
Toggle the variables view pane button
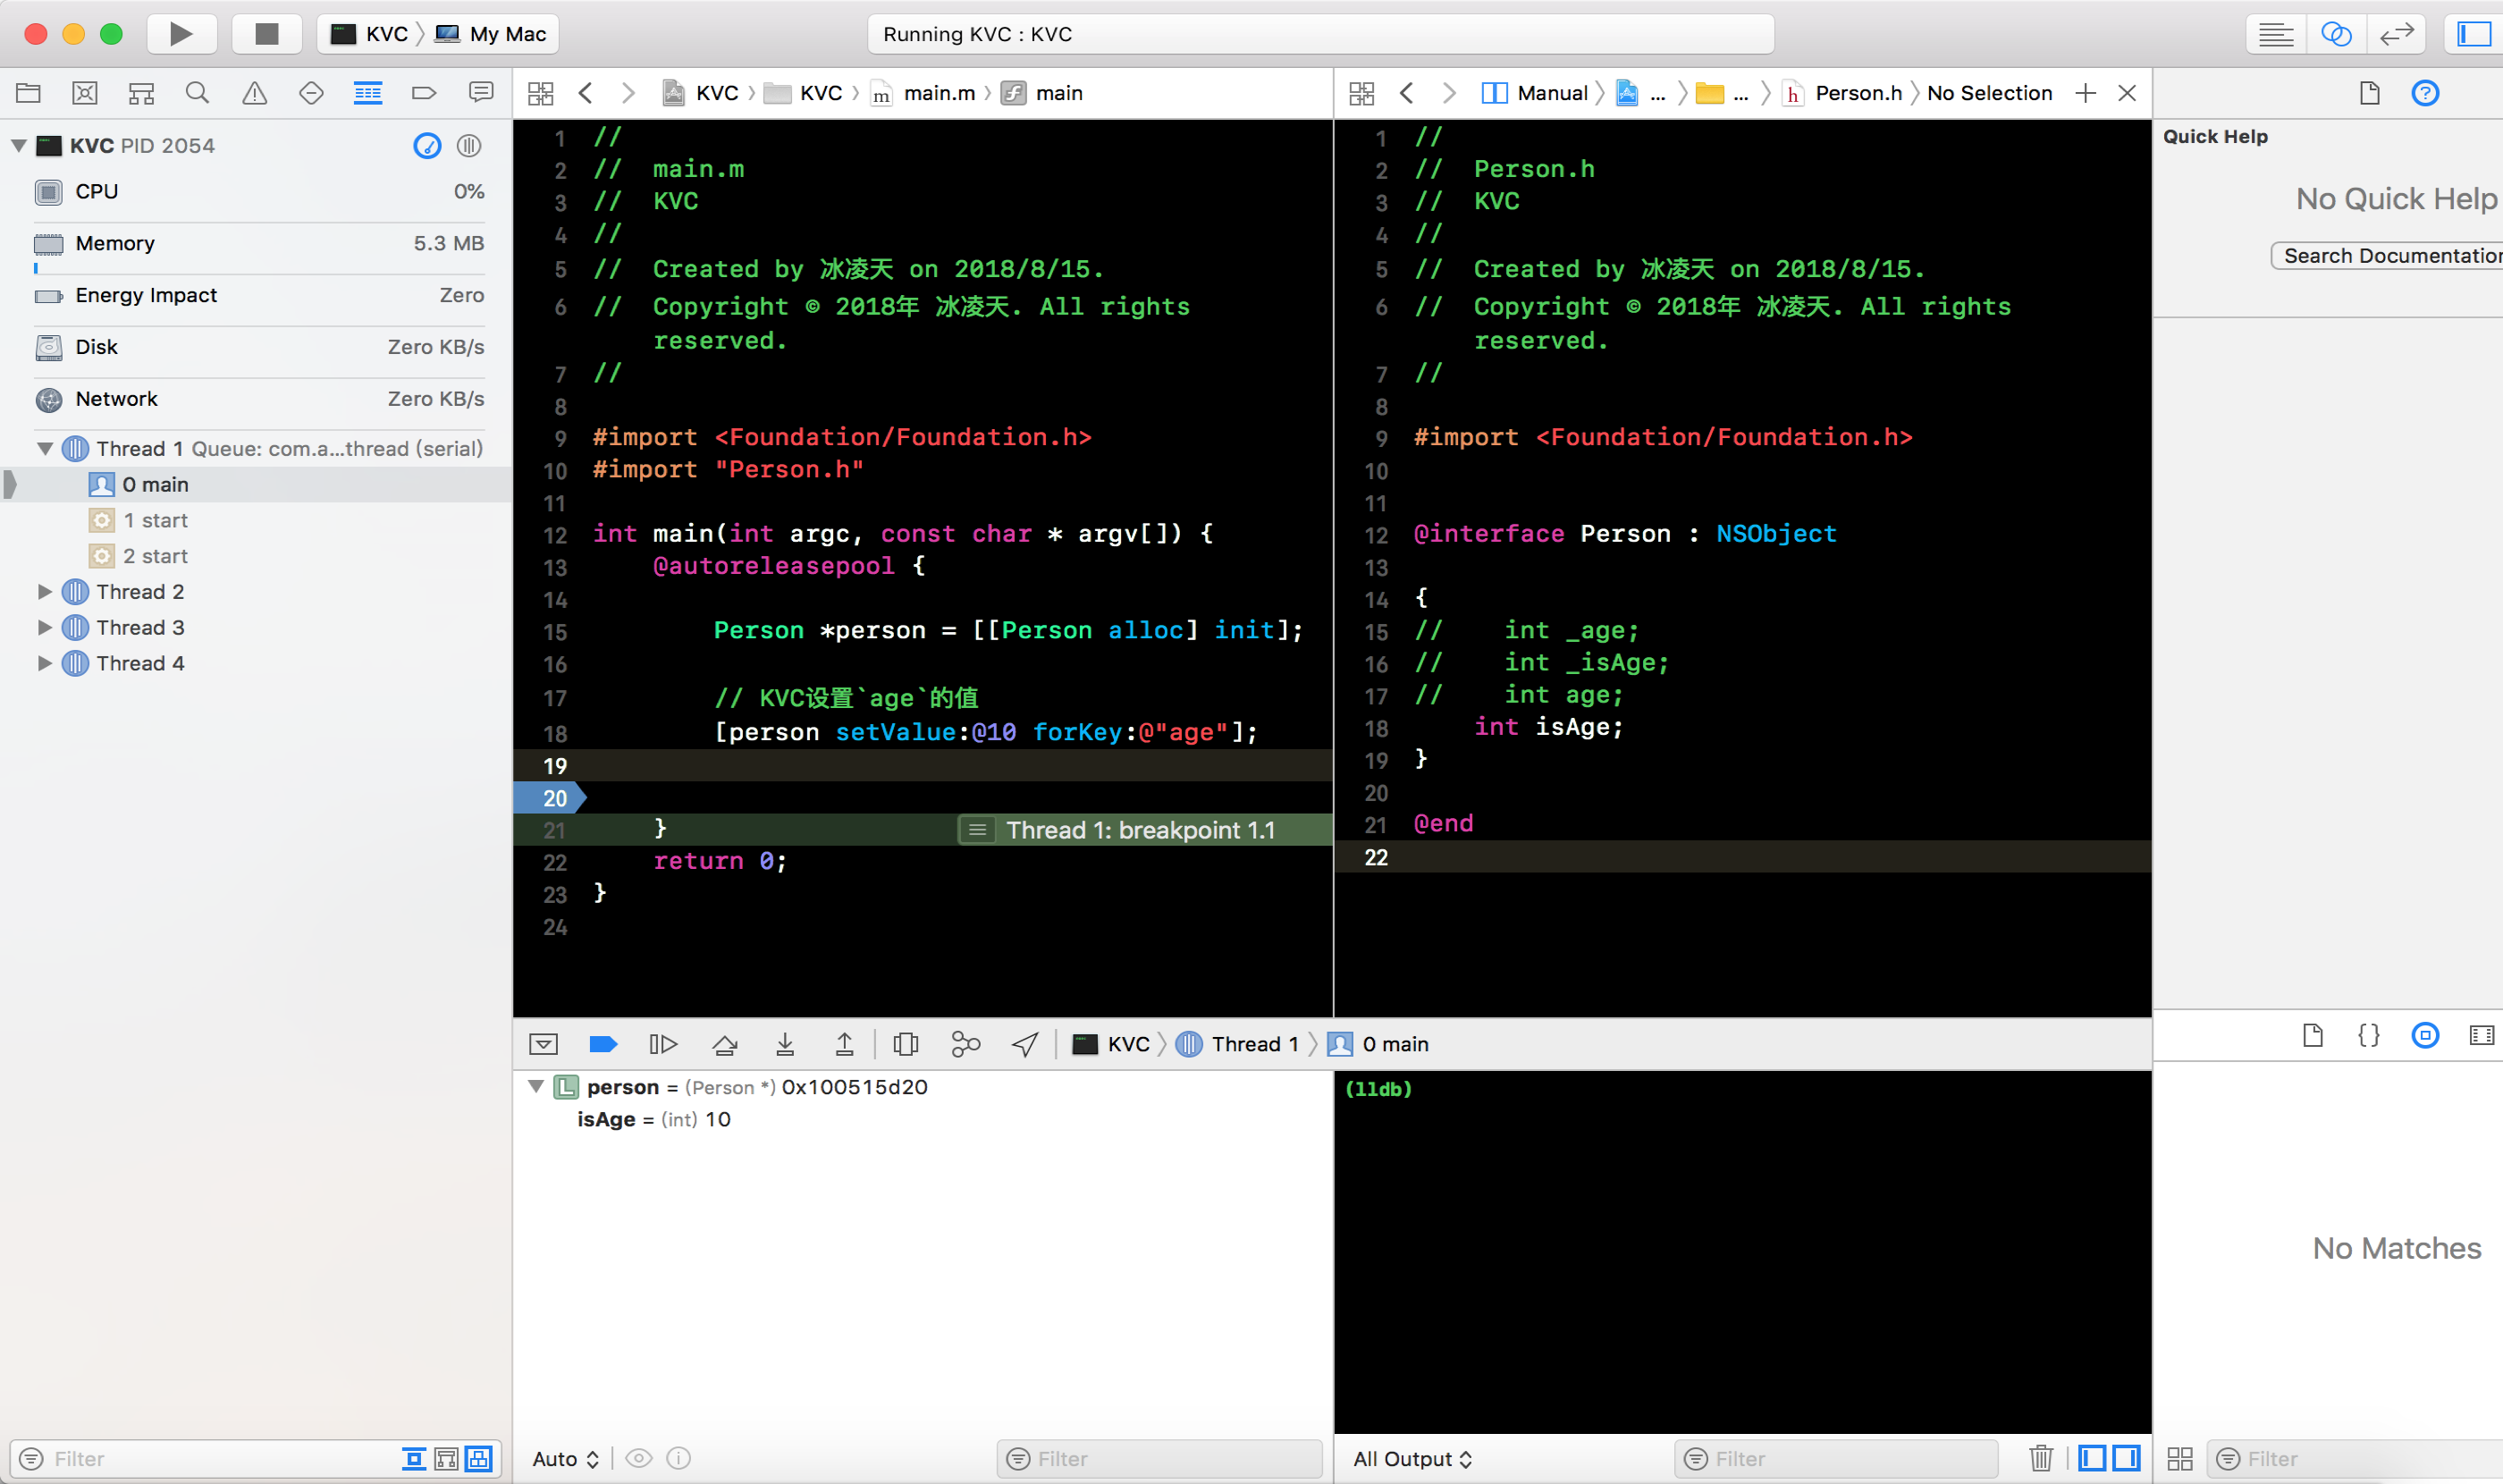coord(2092,1458)
